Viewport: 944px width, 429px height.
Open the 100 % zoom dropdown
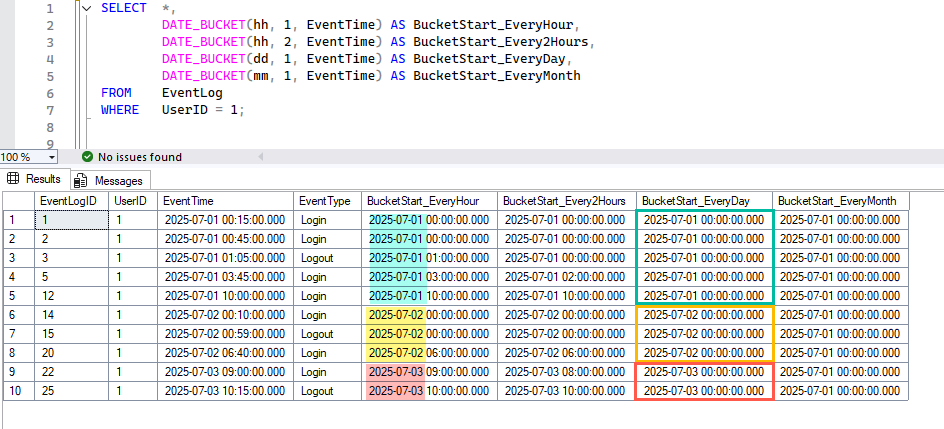pyautogui.click(x=52, y=157)
